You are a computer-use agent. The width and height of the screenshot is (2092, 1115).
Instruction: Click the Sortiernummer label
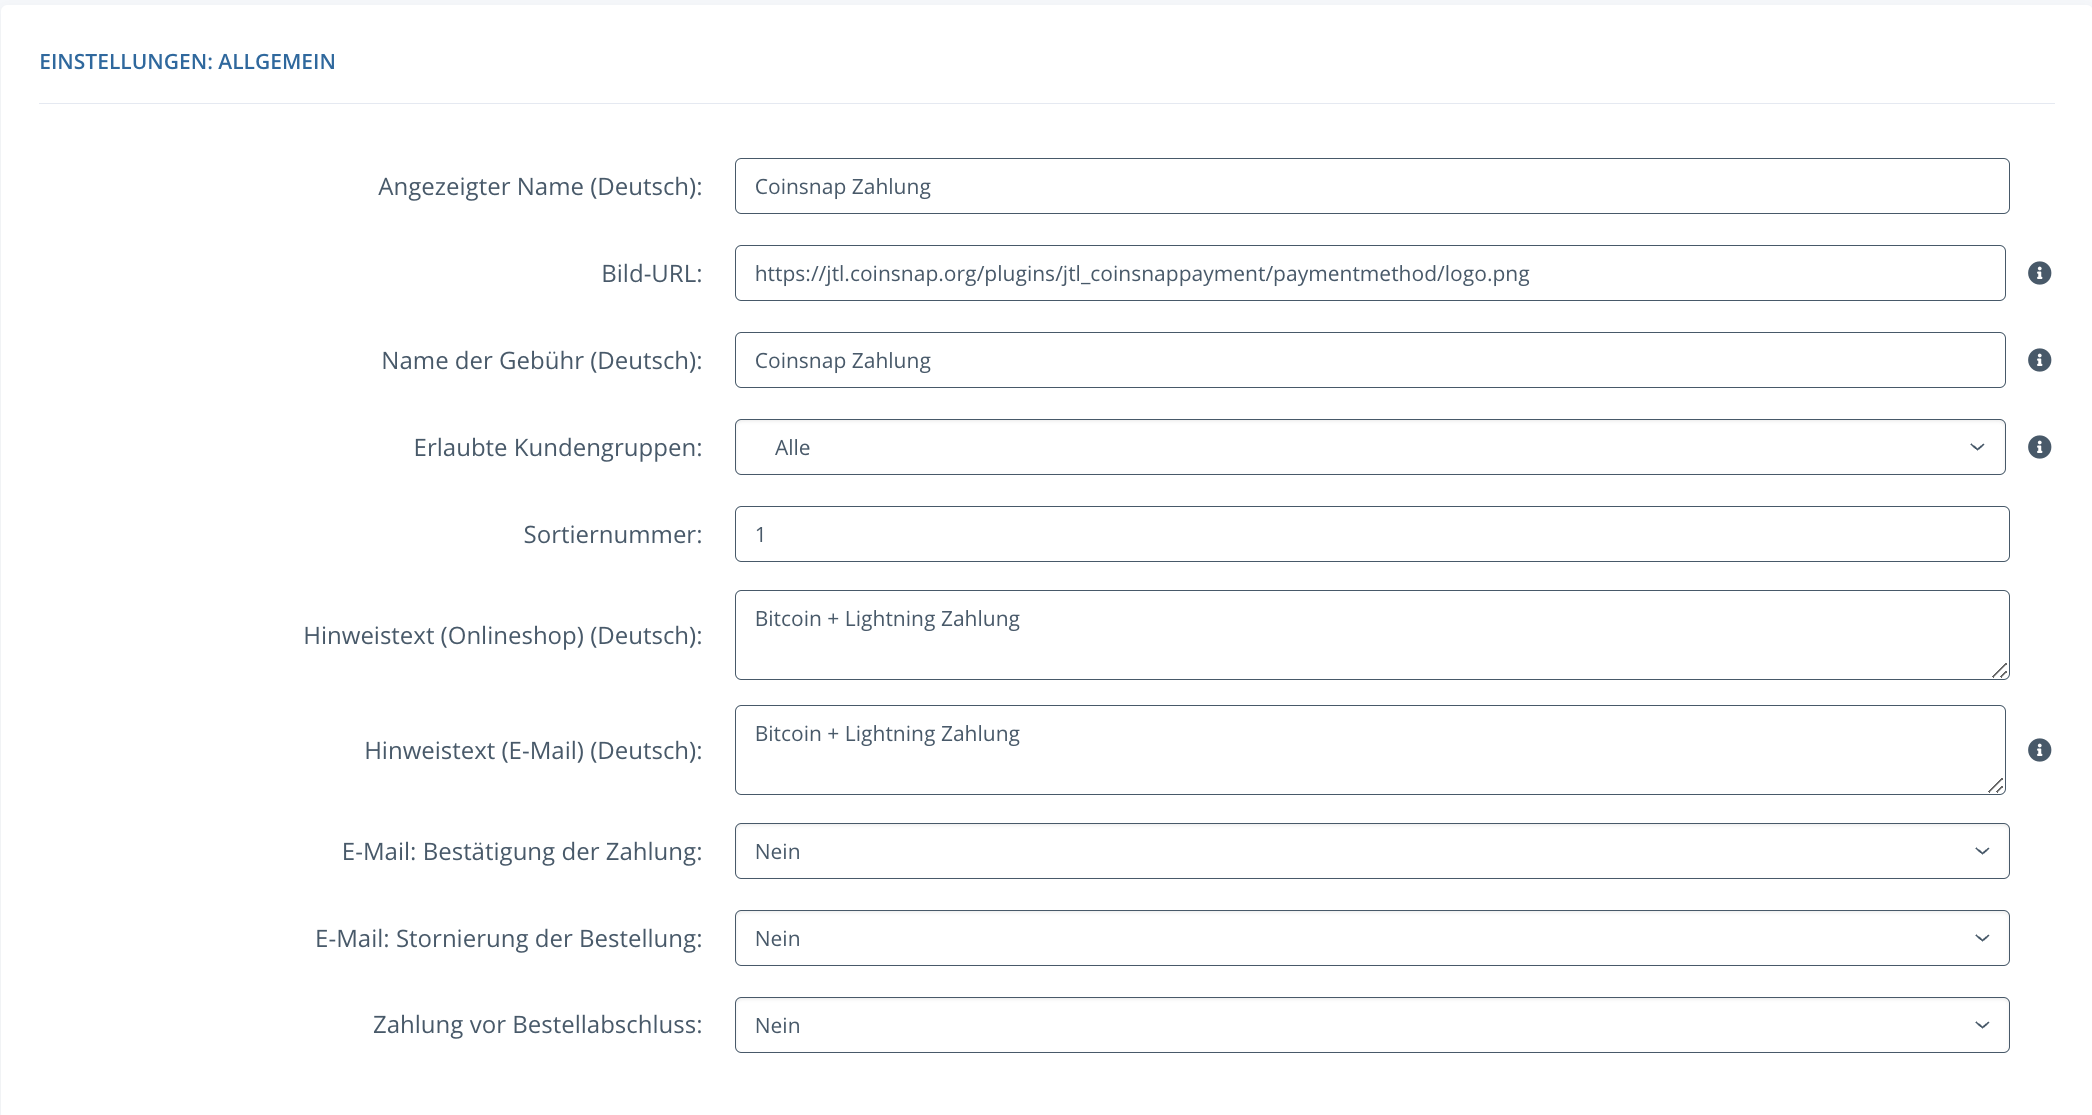click(x=612, y=535)
